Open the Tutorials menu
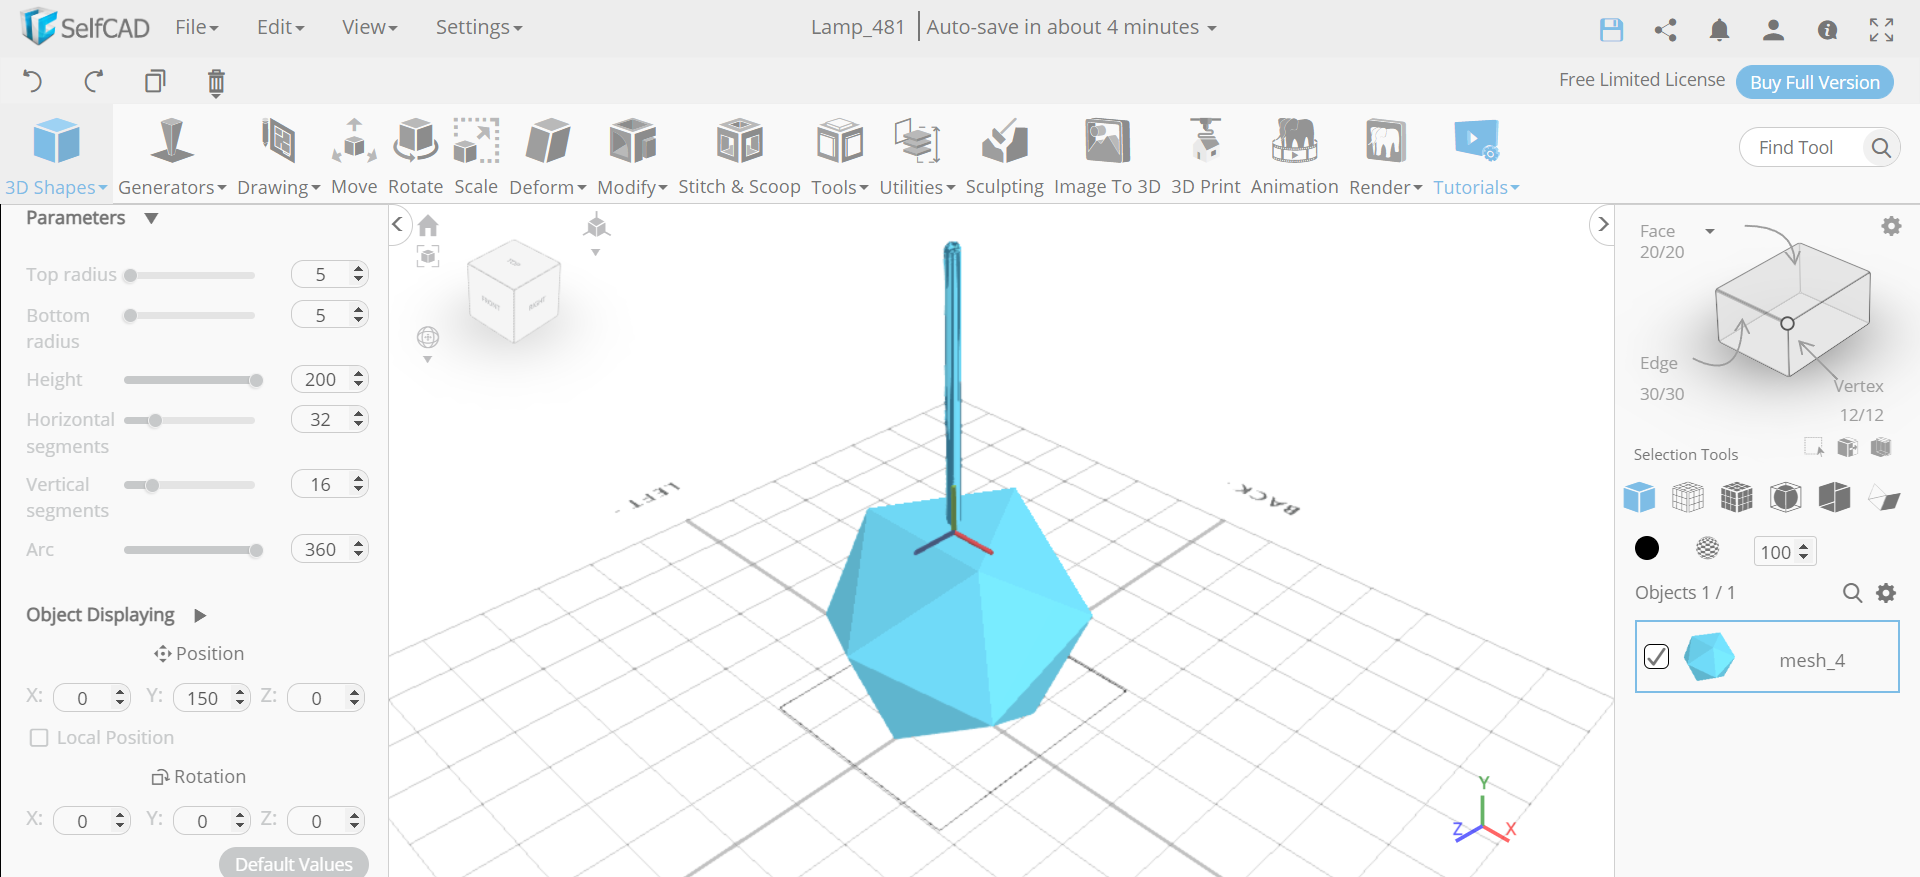This screenshot has width=1920, height=877. pyautogui.click(x=1476, y=156)
